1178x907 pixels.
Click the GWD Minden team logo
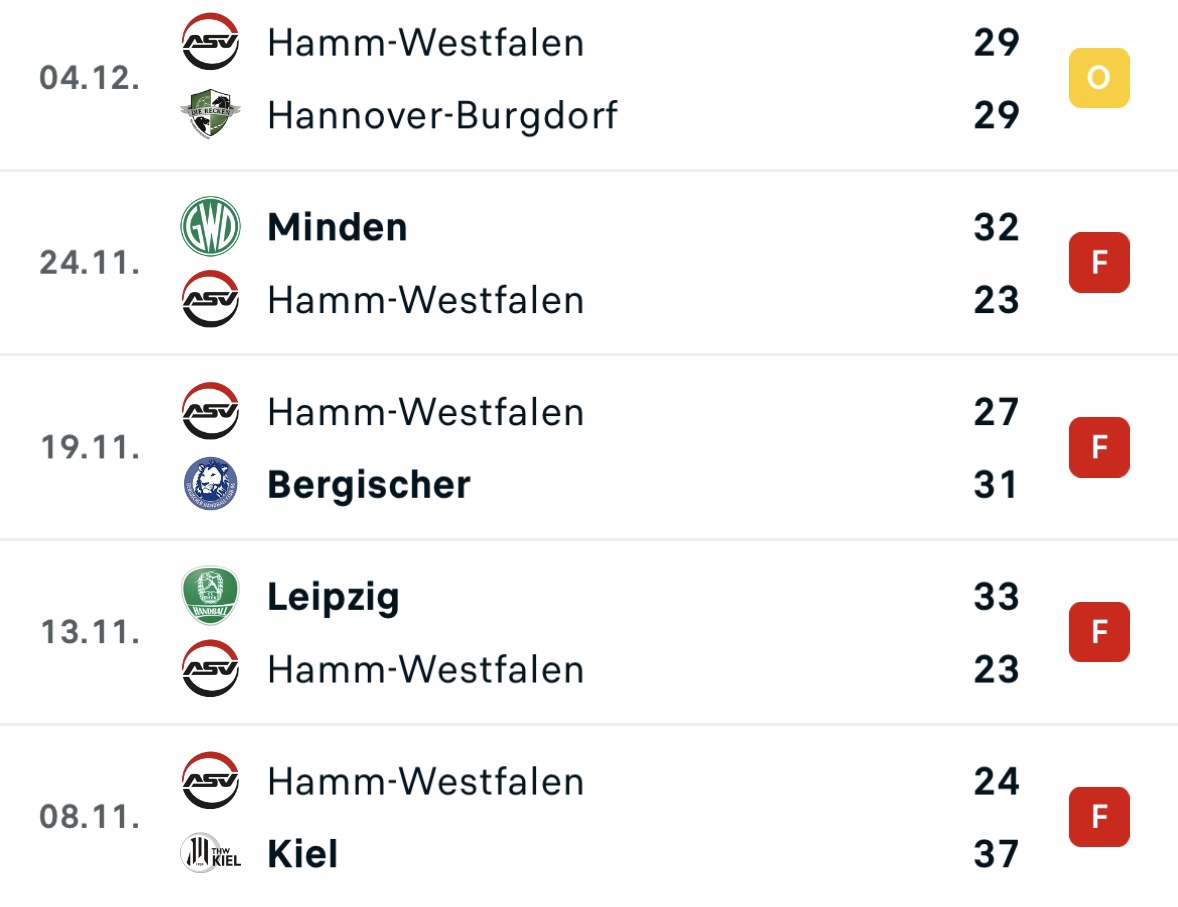point(210,226)
